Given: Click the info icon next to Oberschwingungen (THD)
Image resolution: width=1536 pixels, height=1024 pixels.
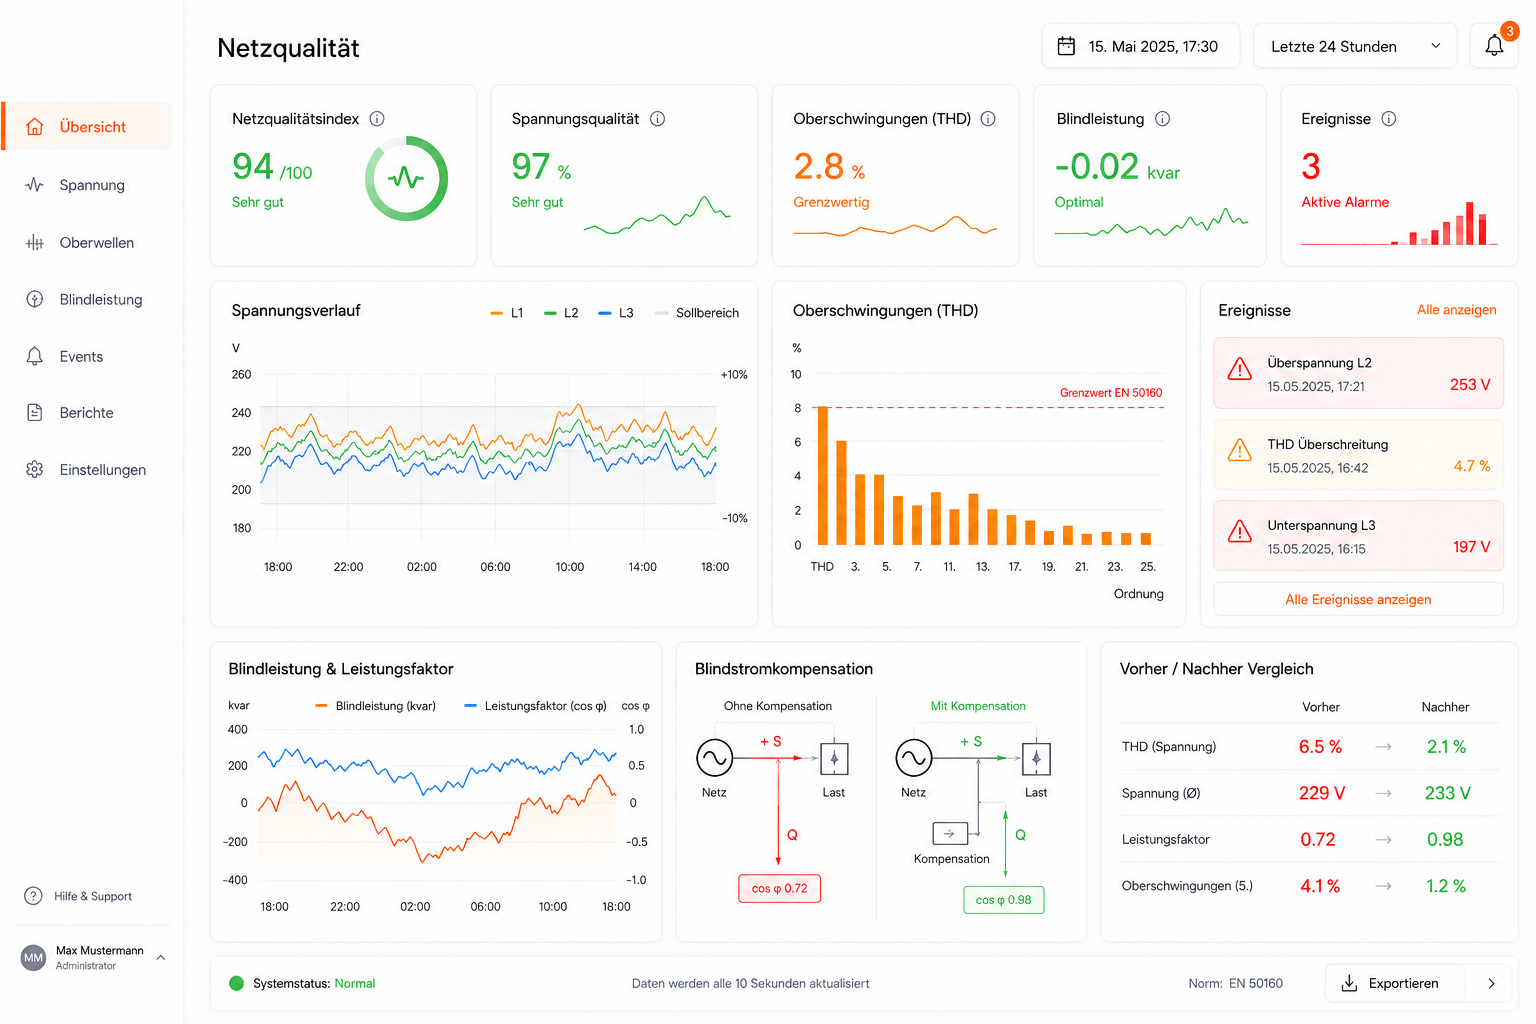Looking at the screenshot, I should point(988,119).
